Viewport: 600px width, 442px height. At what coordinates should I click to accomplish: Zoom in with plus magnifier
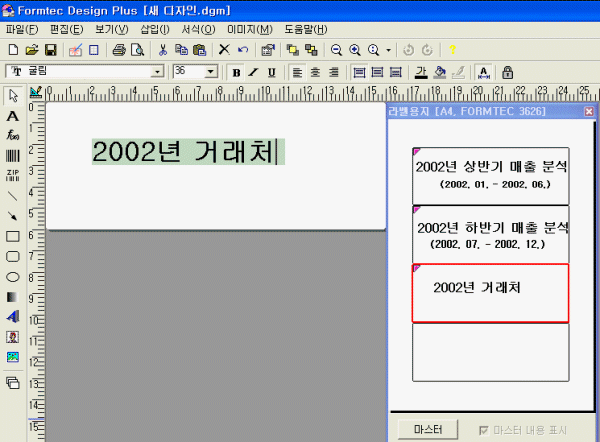pos(355,50)
